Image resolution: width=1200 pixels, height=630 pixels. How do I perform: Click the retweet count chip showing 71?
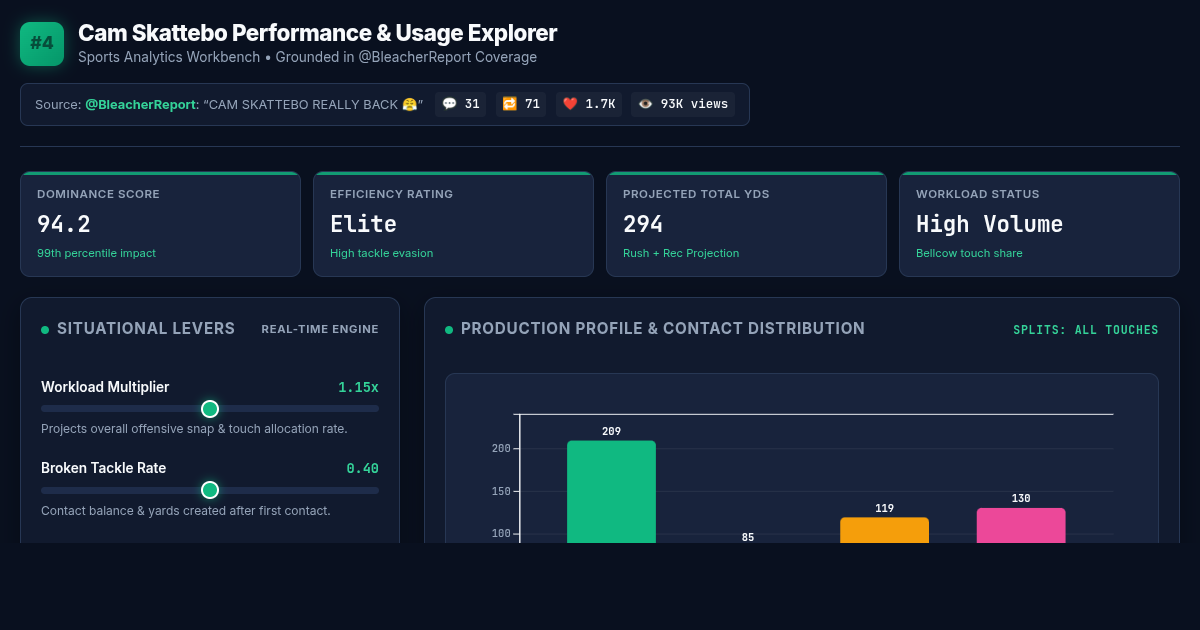point(521,104)
